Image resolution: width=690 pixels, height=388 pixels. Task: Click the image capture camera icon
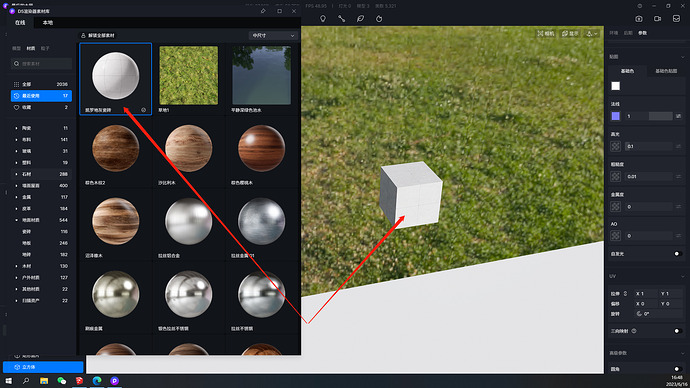point(639,18)
